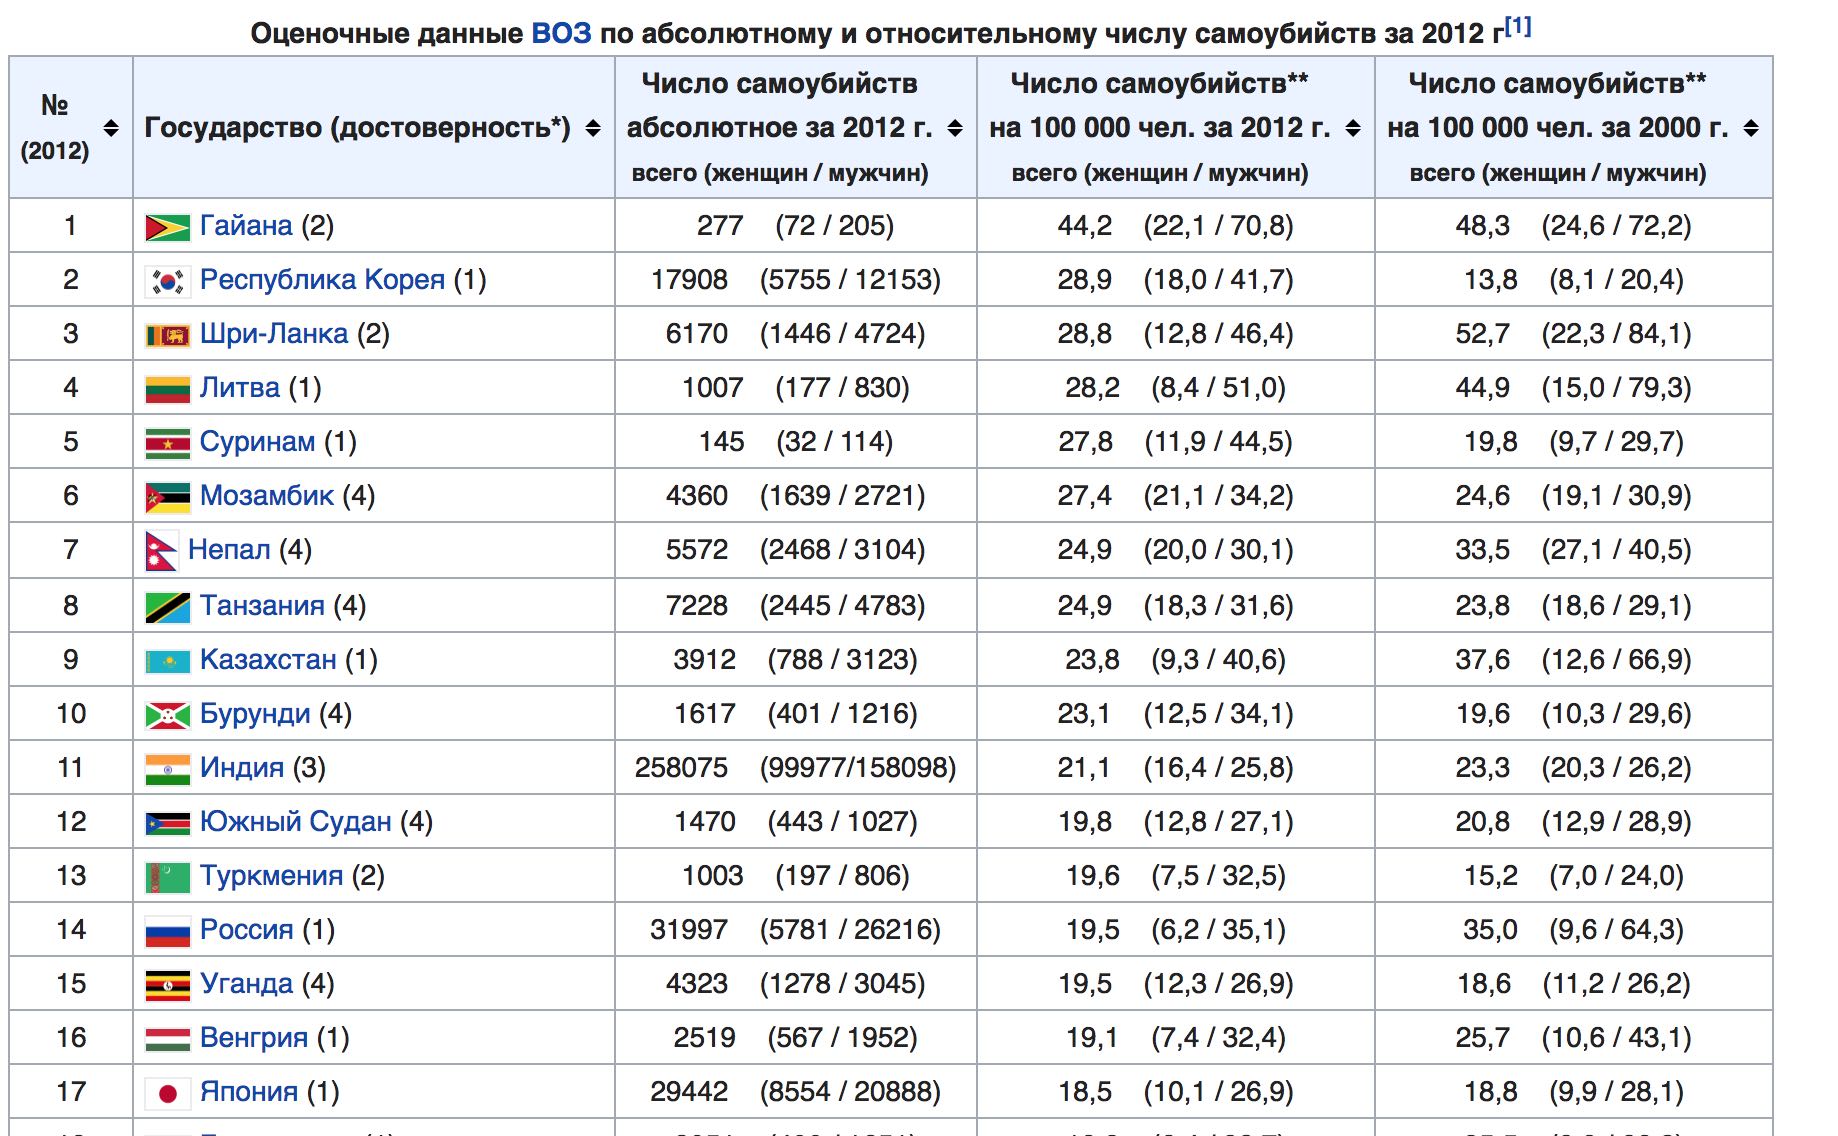1838x1136 pixels.
Task: Select the 2000 rate cell 35,0
Action: tap(1574, 930)
